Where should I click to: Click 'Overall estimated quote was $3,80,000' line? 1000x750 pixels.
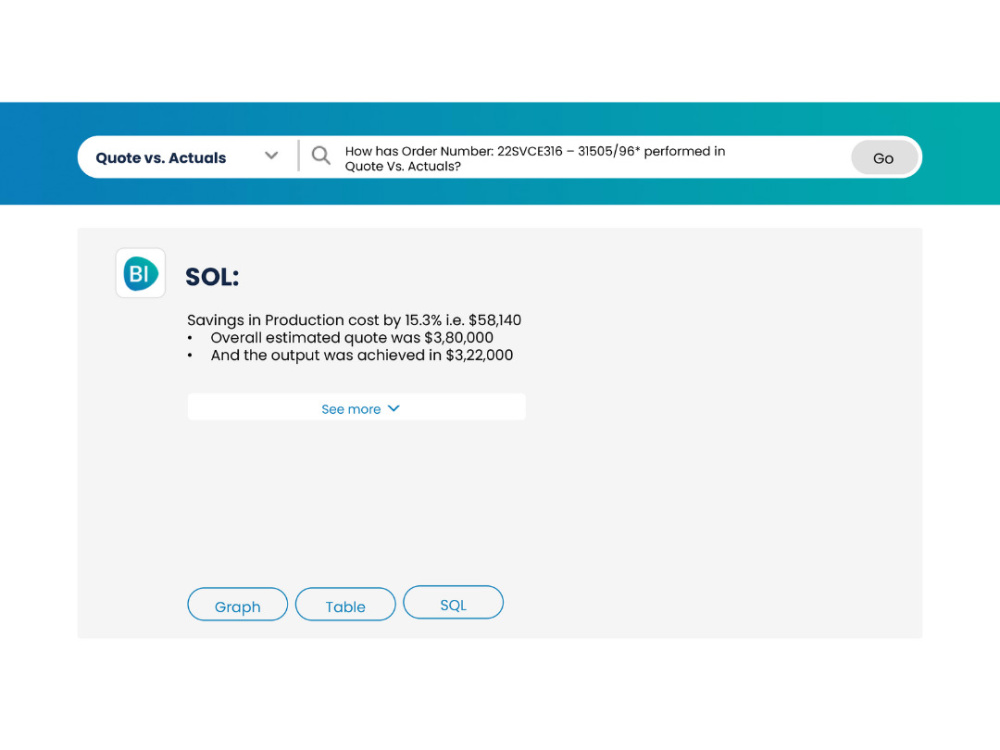pyautogui.click(x=352, y=338)
